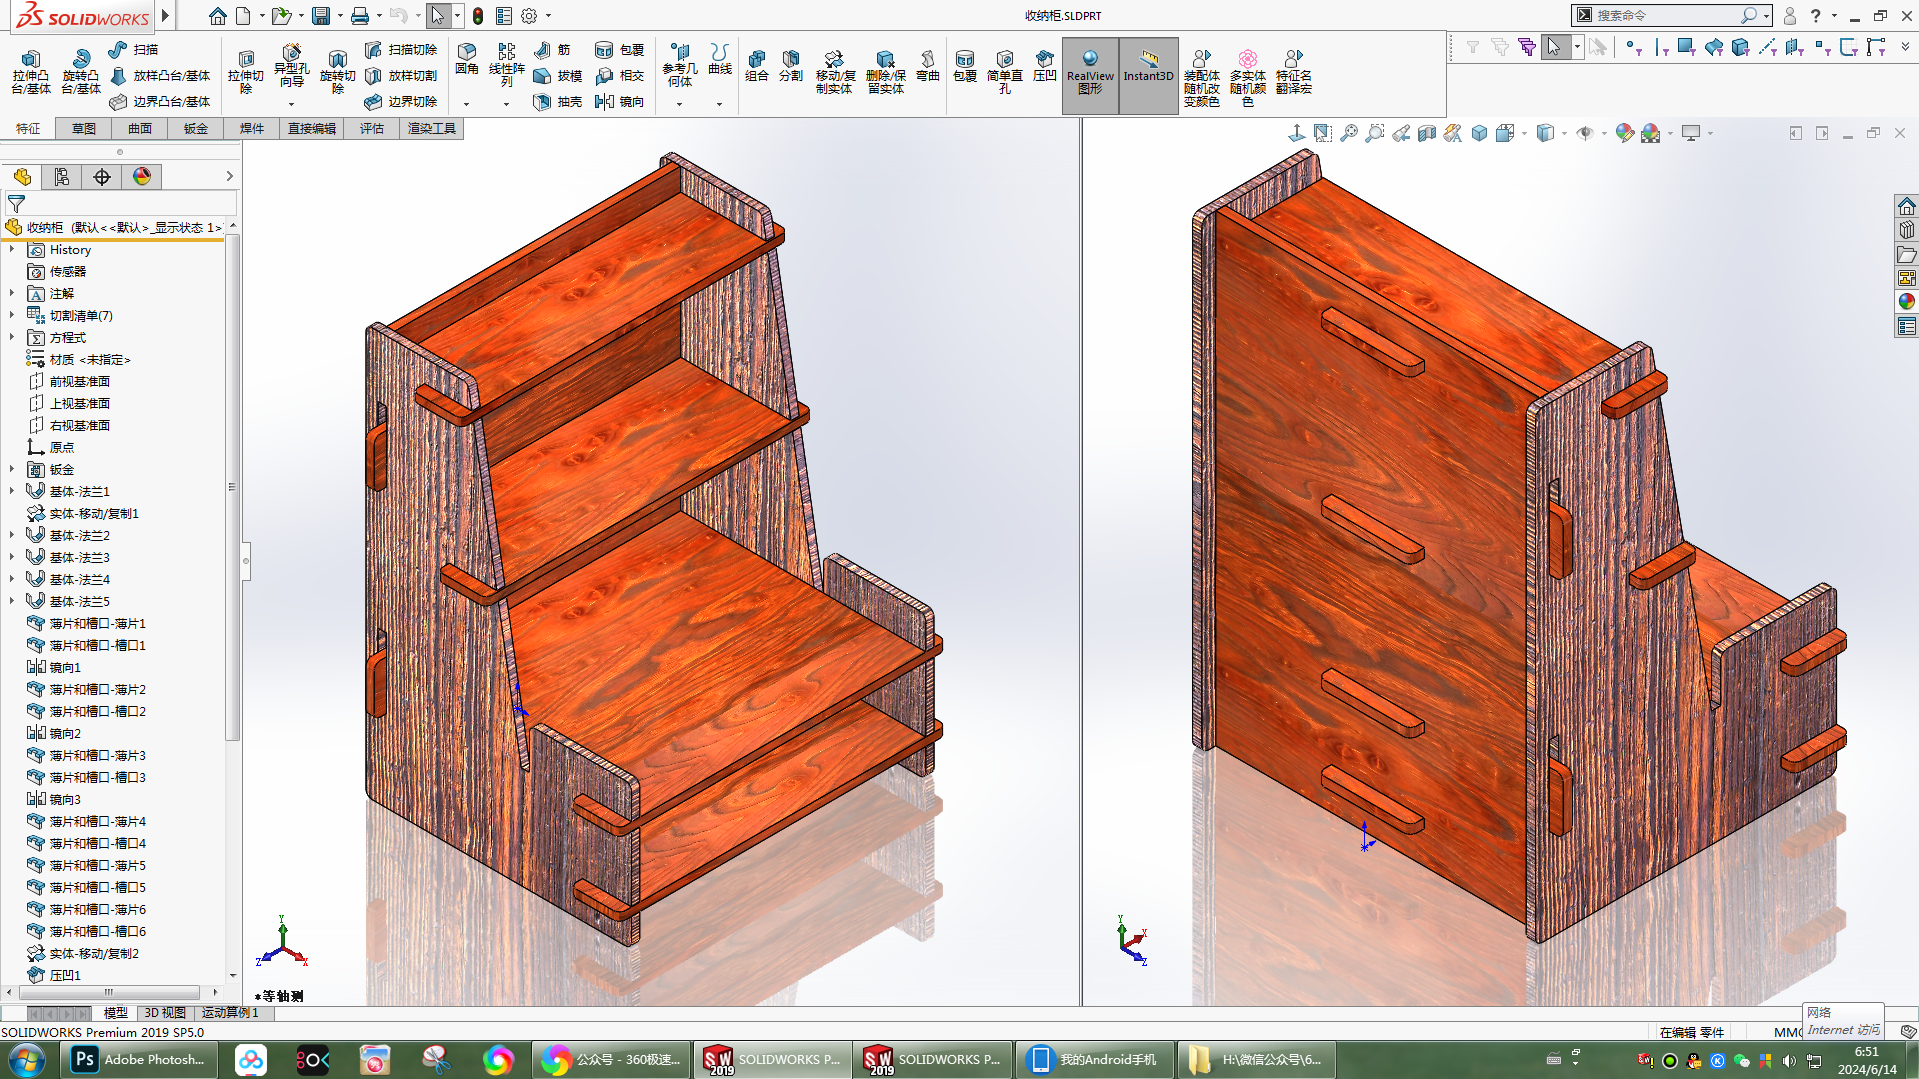The width and height of the screenshot is (1919, 1079).
Task: Select the 压凹 indent tool
Action: pos(1045,65)
